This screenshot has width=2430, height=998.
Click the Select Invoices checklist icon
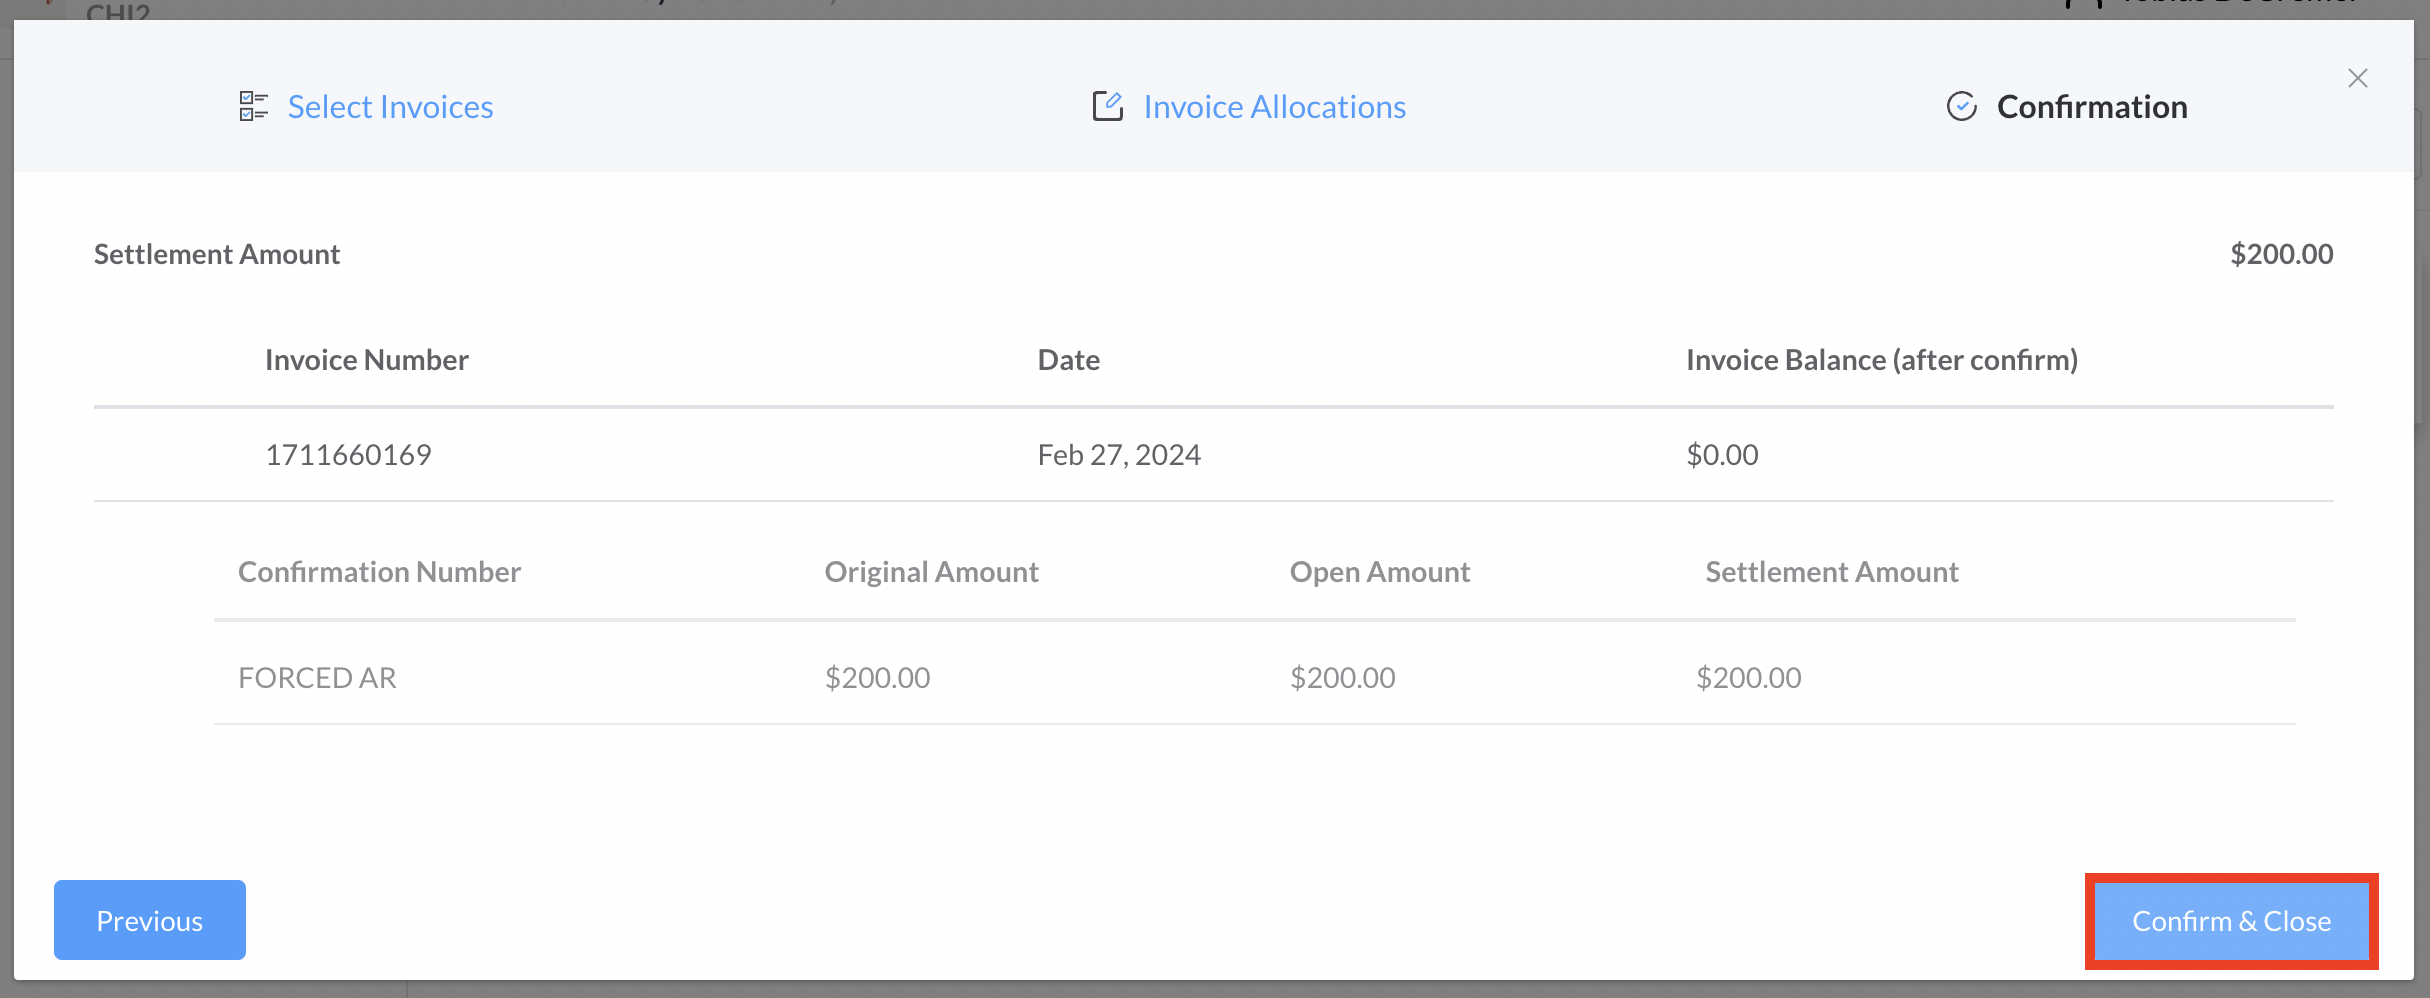tap(253, 106)
